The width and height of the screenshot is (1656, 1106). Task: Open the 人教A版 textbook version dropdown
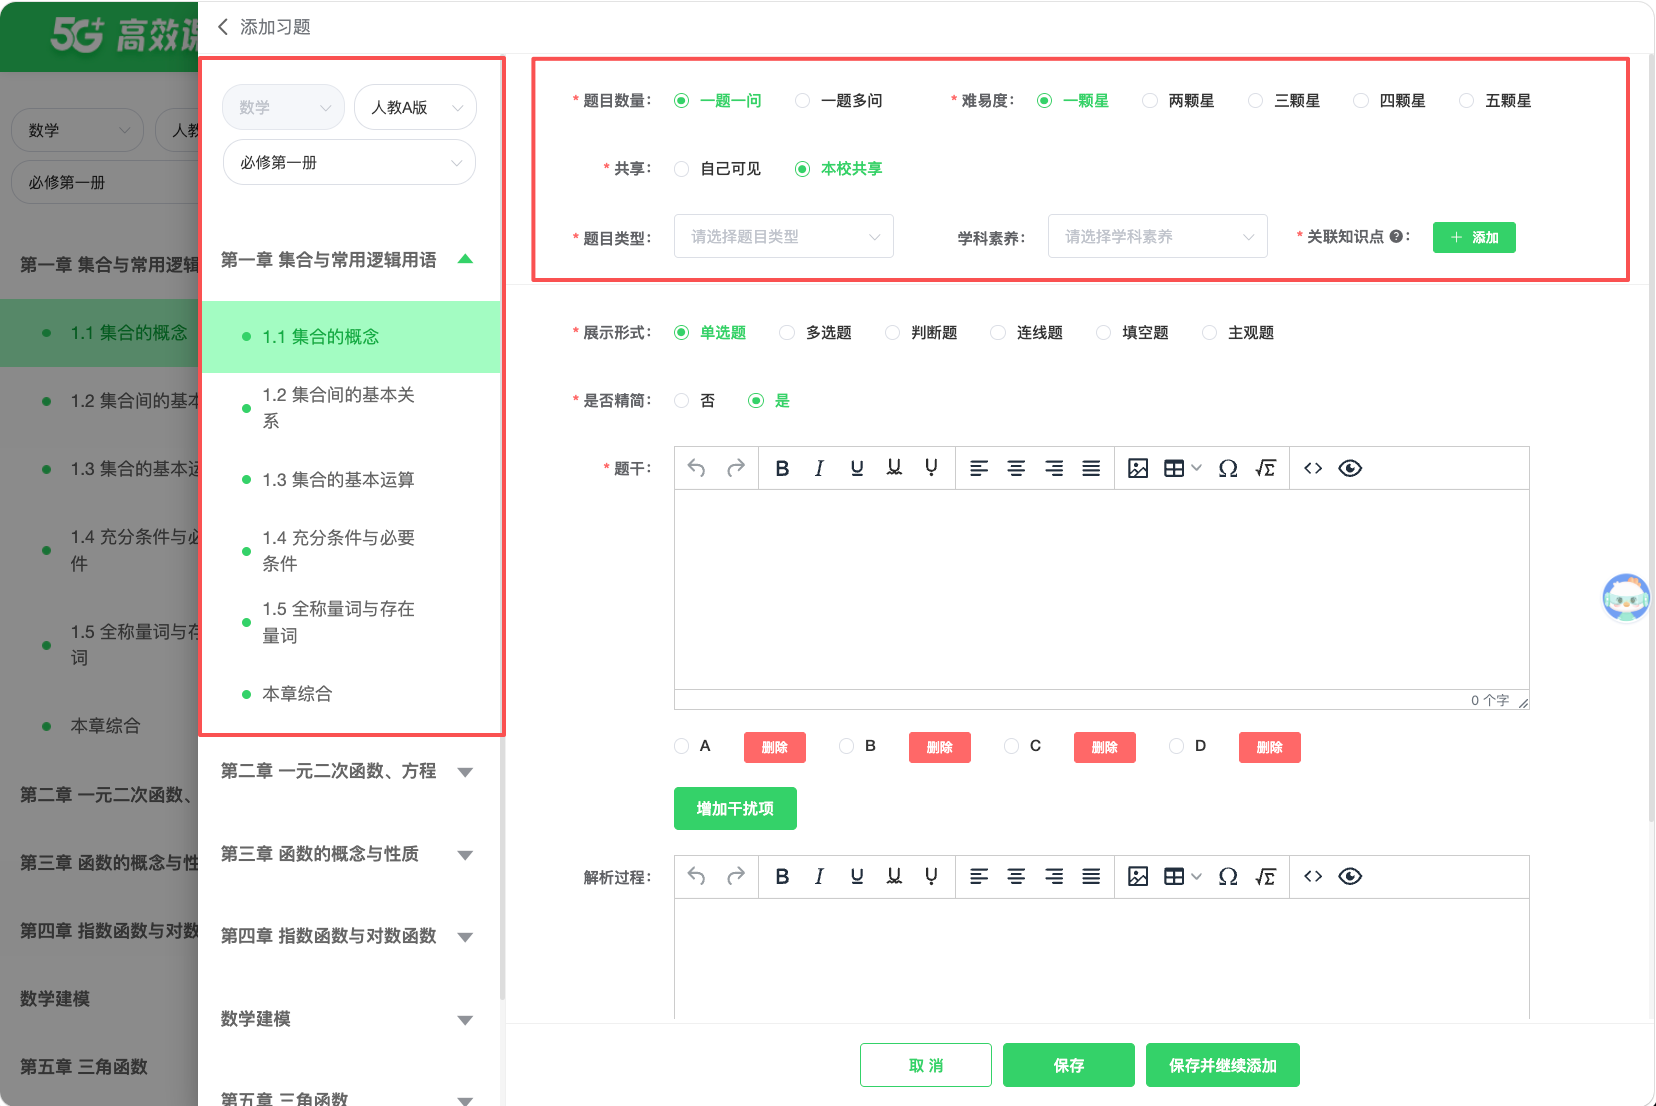click(x=415, y=107)
